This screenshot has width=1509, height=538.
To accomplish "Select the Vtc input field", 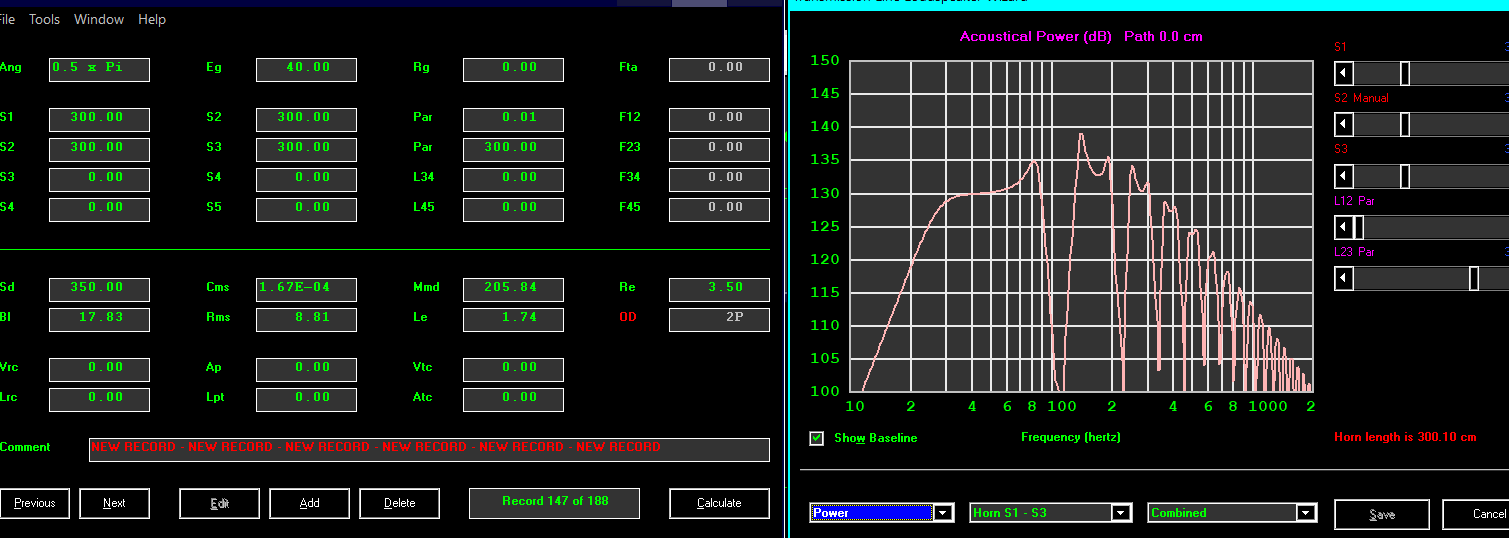I will click(513, 369).
